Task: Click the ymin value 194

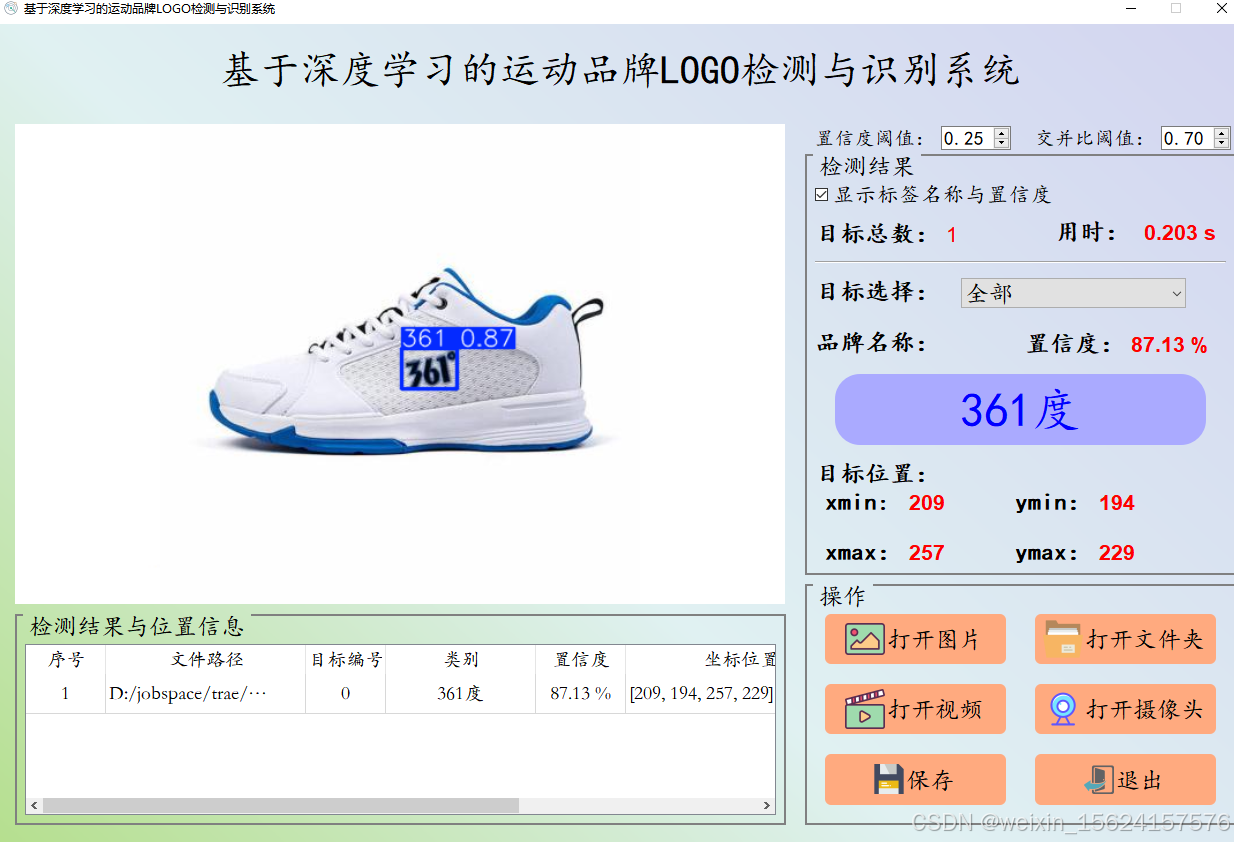Action: (x=1117, y=503)
